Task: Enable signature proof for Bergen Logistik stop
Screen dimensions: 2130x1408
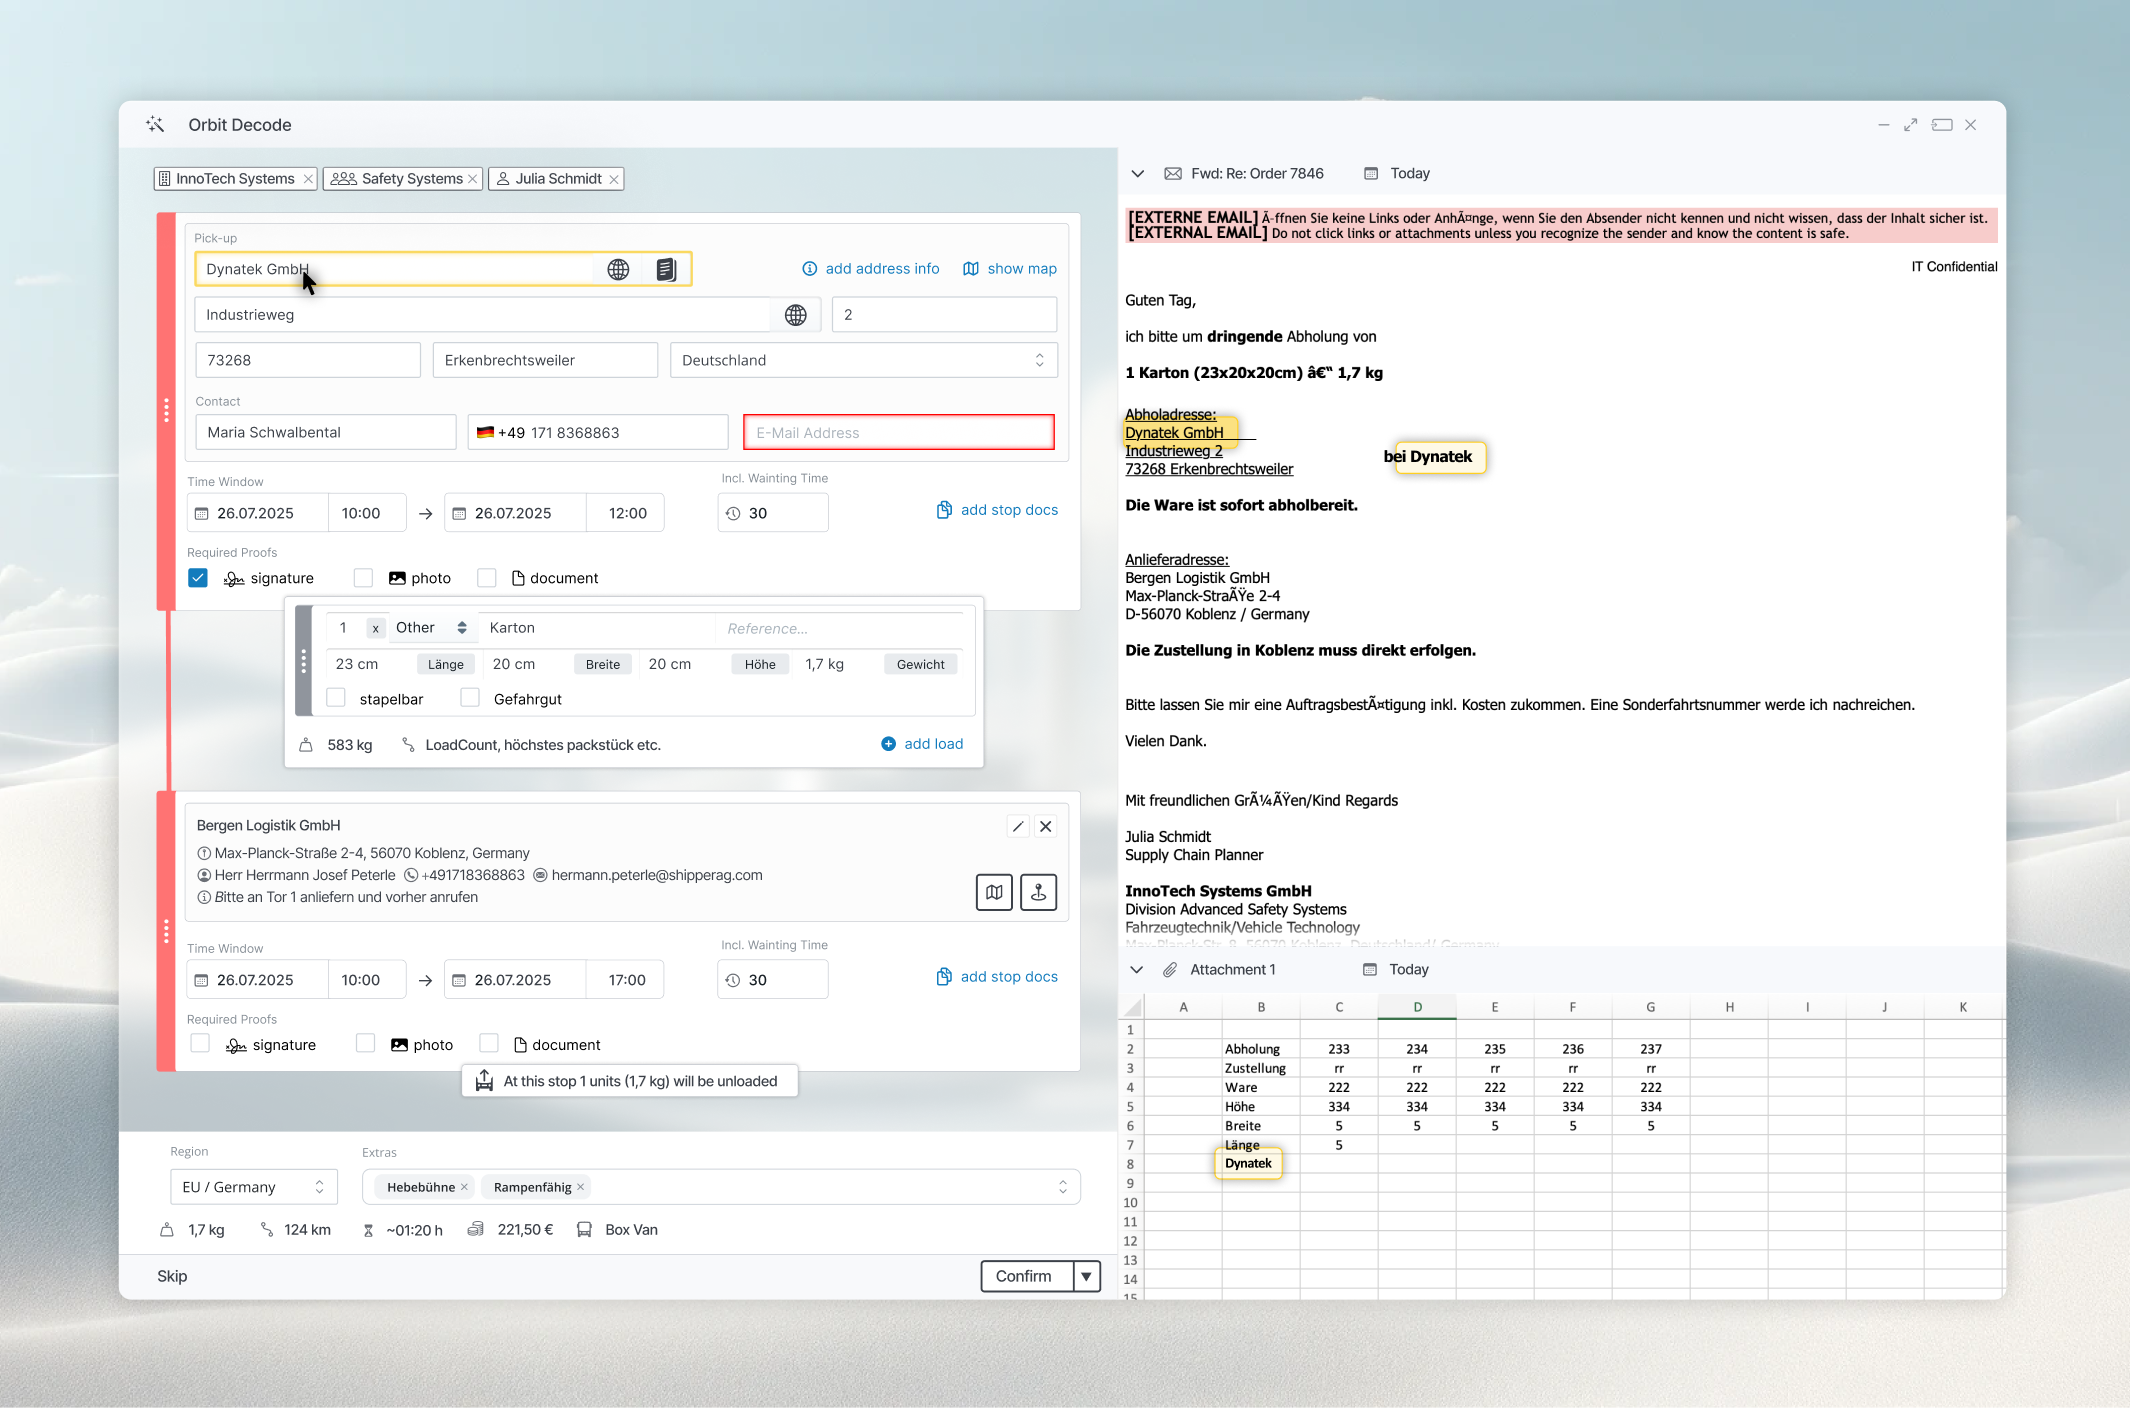Action: click(x=200, y=1044)
